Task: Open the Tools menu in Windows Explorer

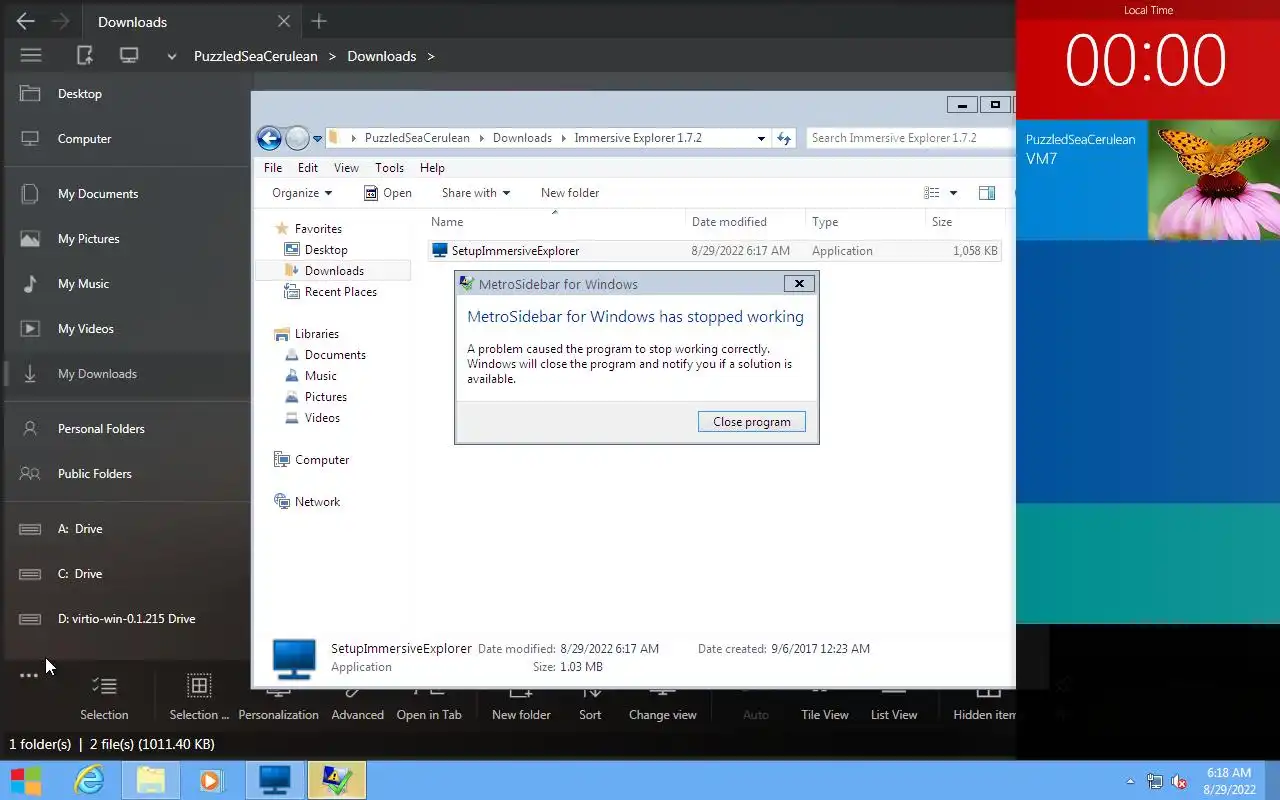Action: [x=389, y=168]
